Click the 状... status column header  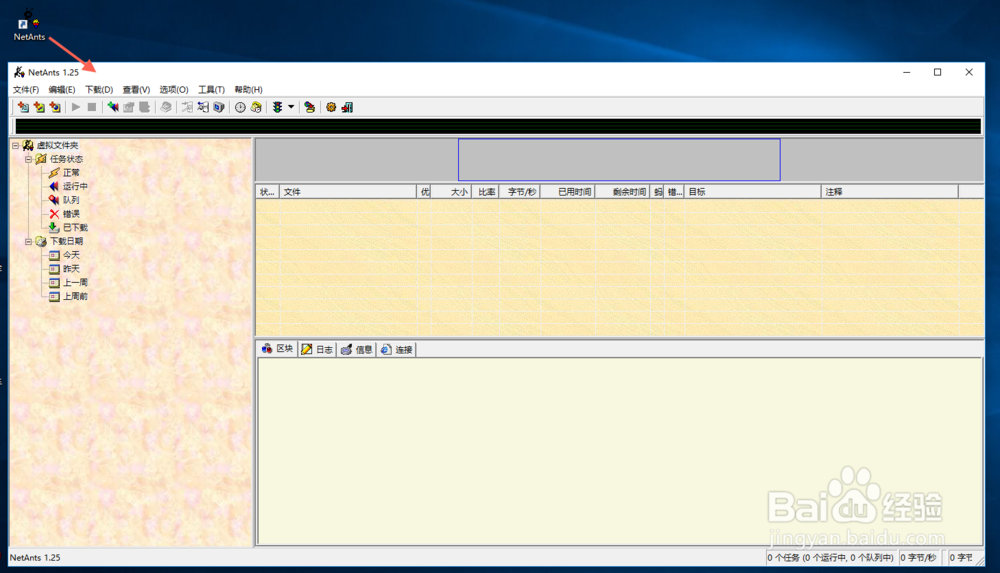click(267, 191)
